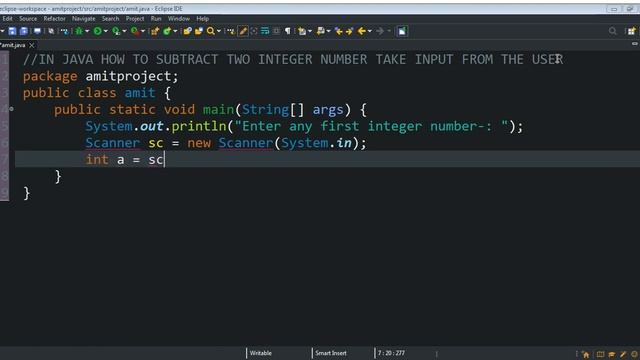Click the home icon in status bar
The height and width of the screenshot is (360, 640).
point(586,354)
